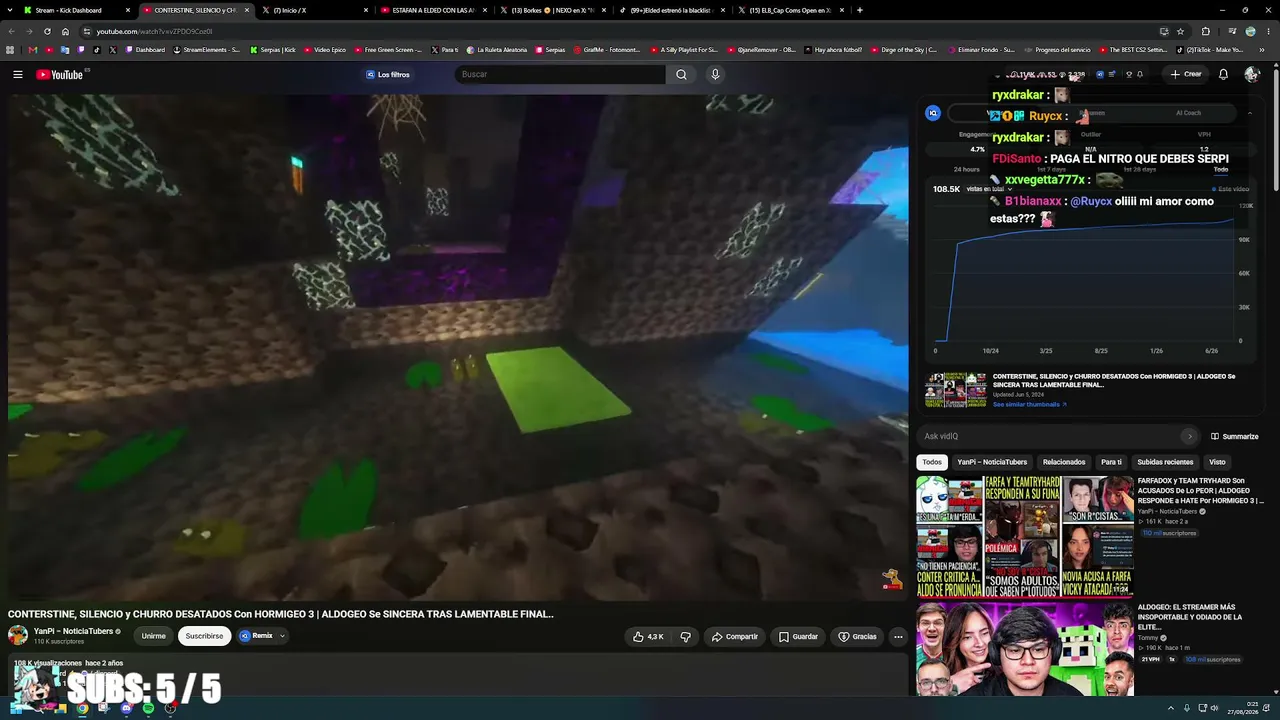Image resolution: width=1280 pixels, height=720 pixels.
Task: Open new browser tab
Action: (x=860, y=10)
